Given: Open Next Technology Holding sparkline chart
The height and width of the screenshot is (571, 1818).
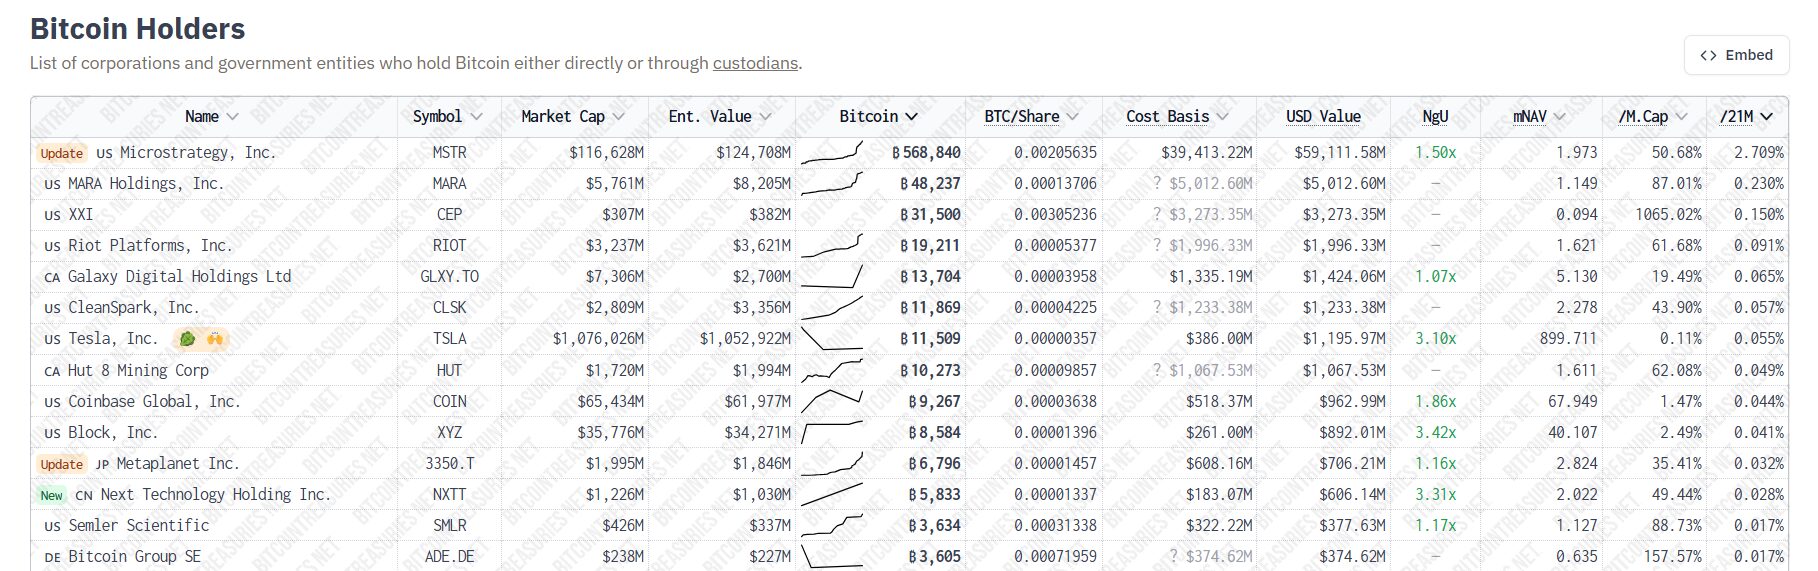Looking at the screenshot, I should (831, 494).
